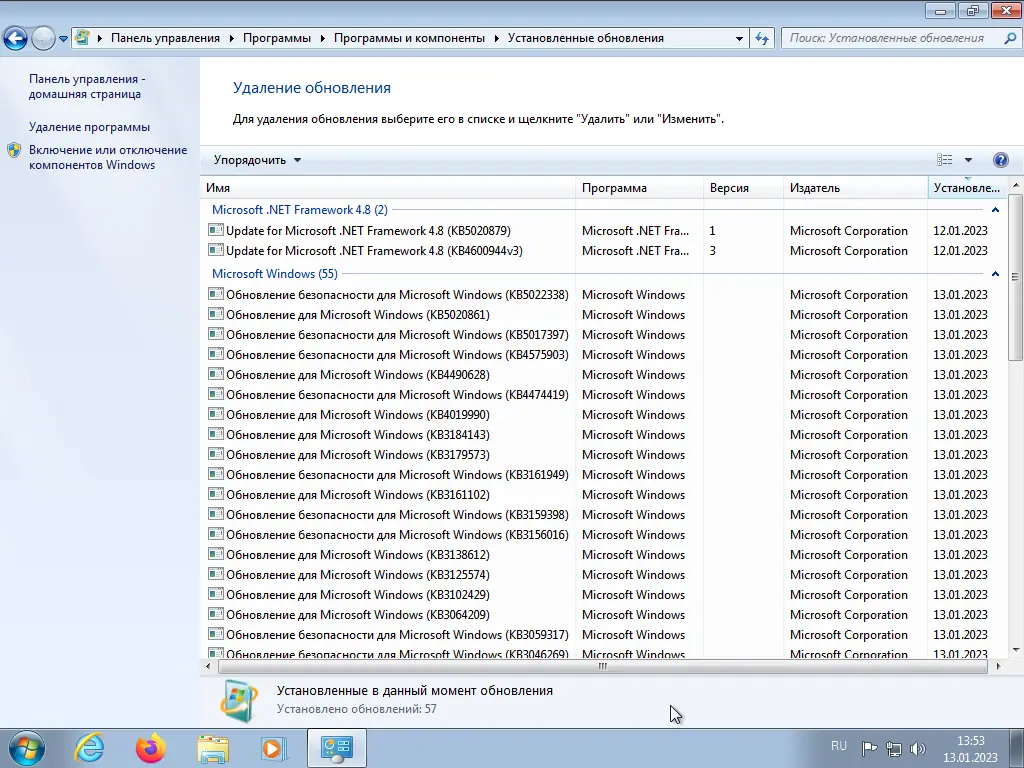Open Включение или отключение компонентов Windows
This screenshot has height=768, width=1024.
[x=108, y=157]
